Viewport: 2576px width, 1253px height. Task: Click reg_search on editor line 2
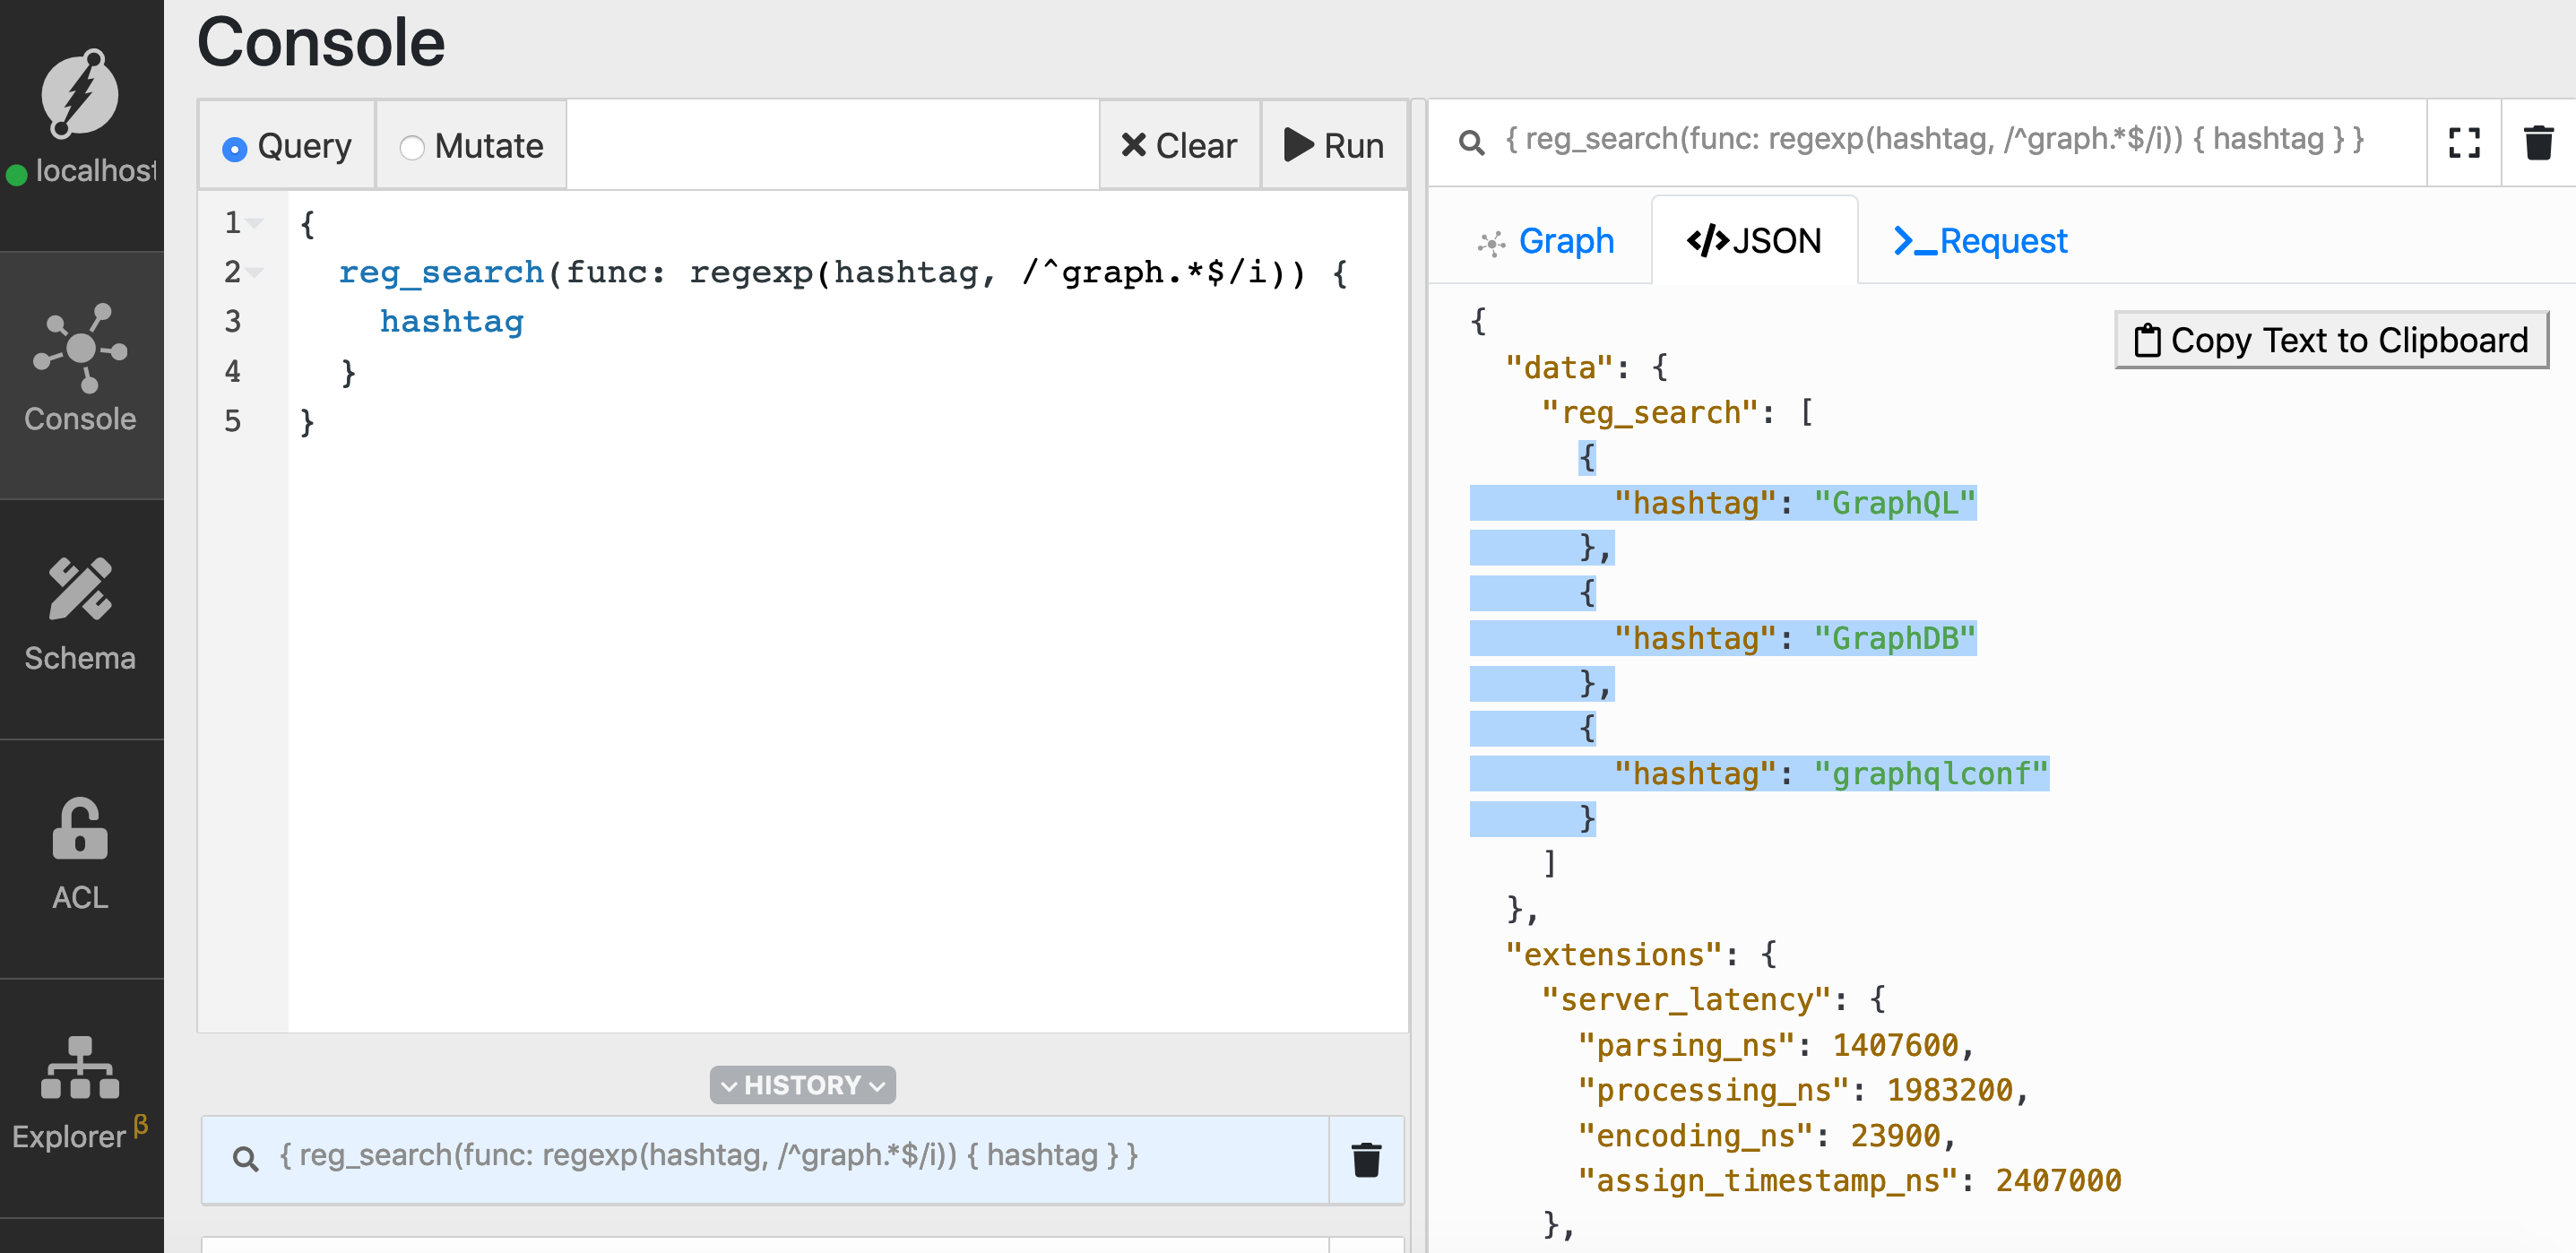[441, 272]
